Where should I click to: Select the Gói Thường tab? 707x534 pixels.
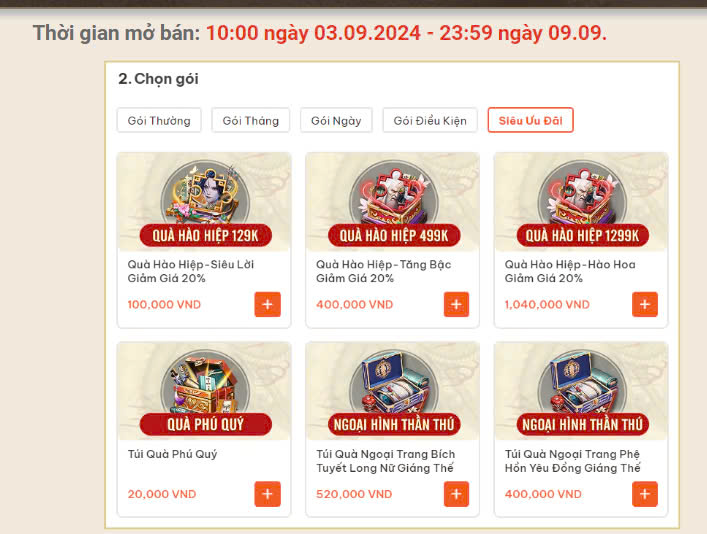(159, 120)
